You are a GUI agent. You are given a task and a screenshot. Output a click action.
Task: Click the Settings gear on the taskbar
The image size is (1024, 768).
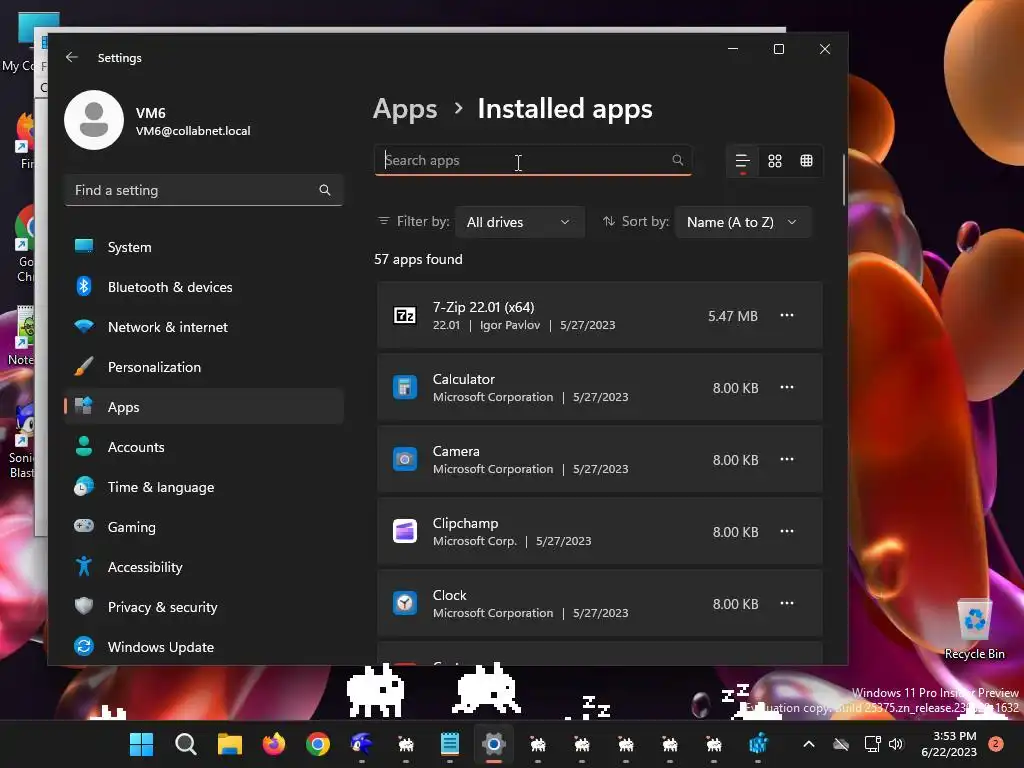click(494, 744)
